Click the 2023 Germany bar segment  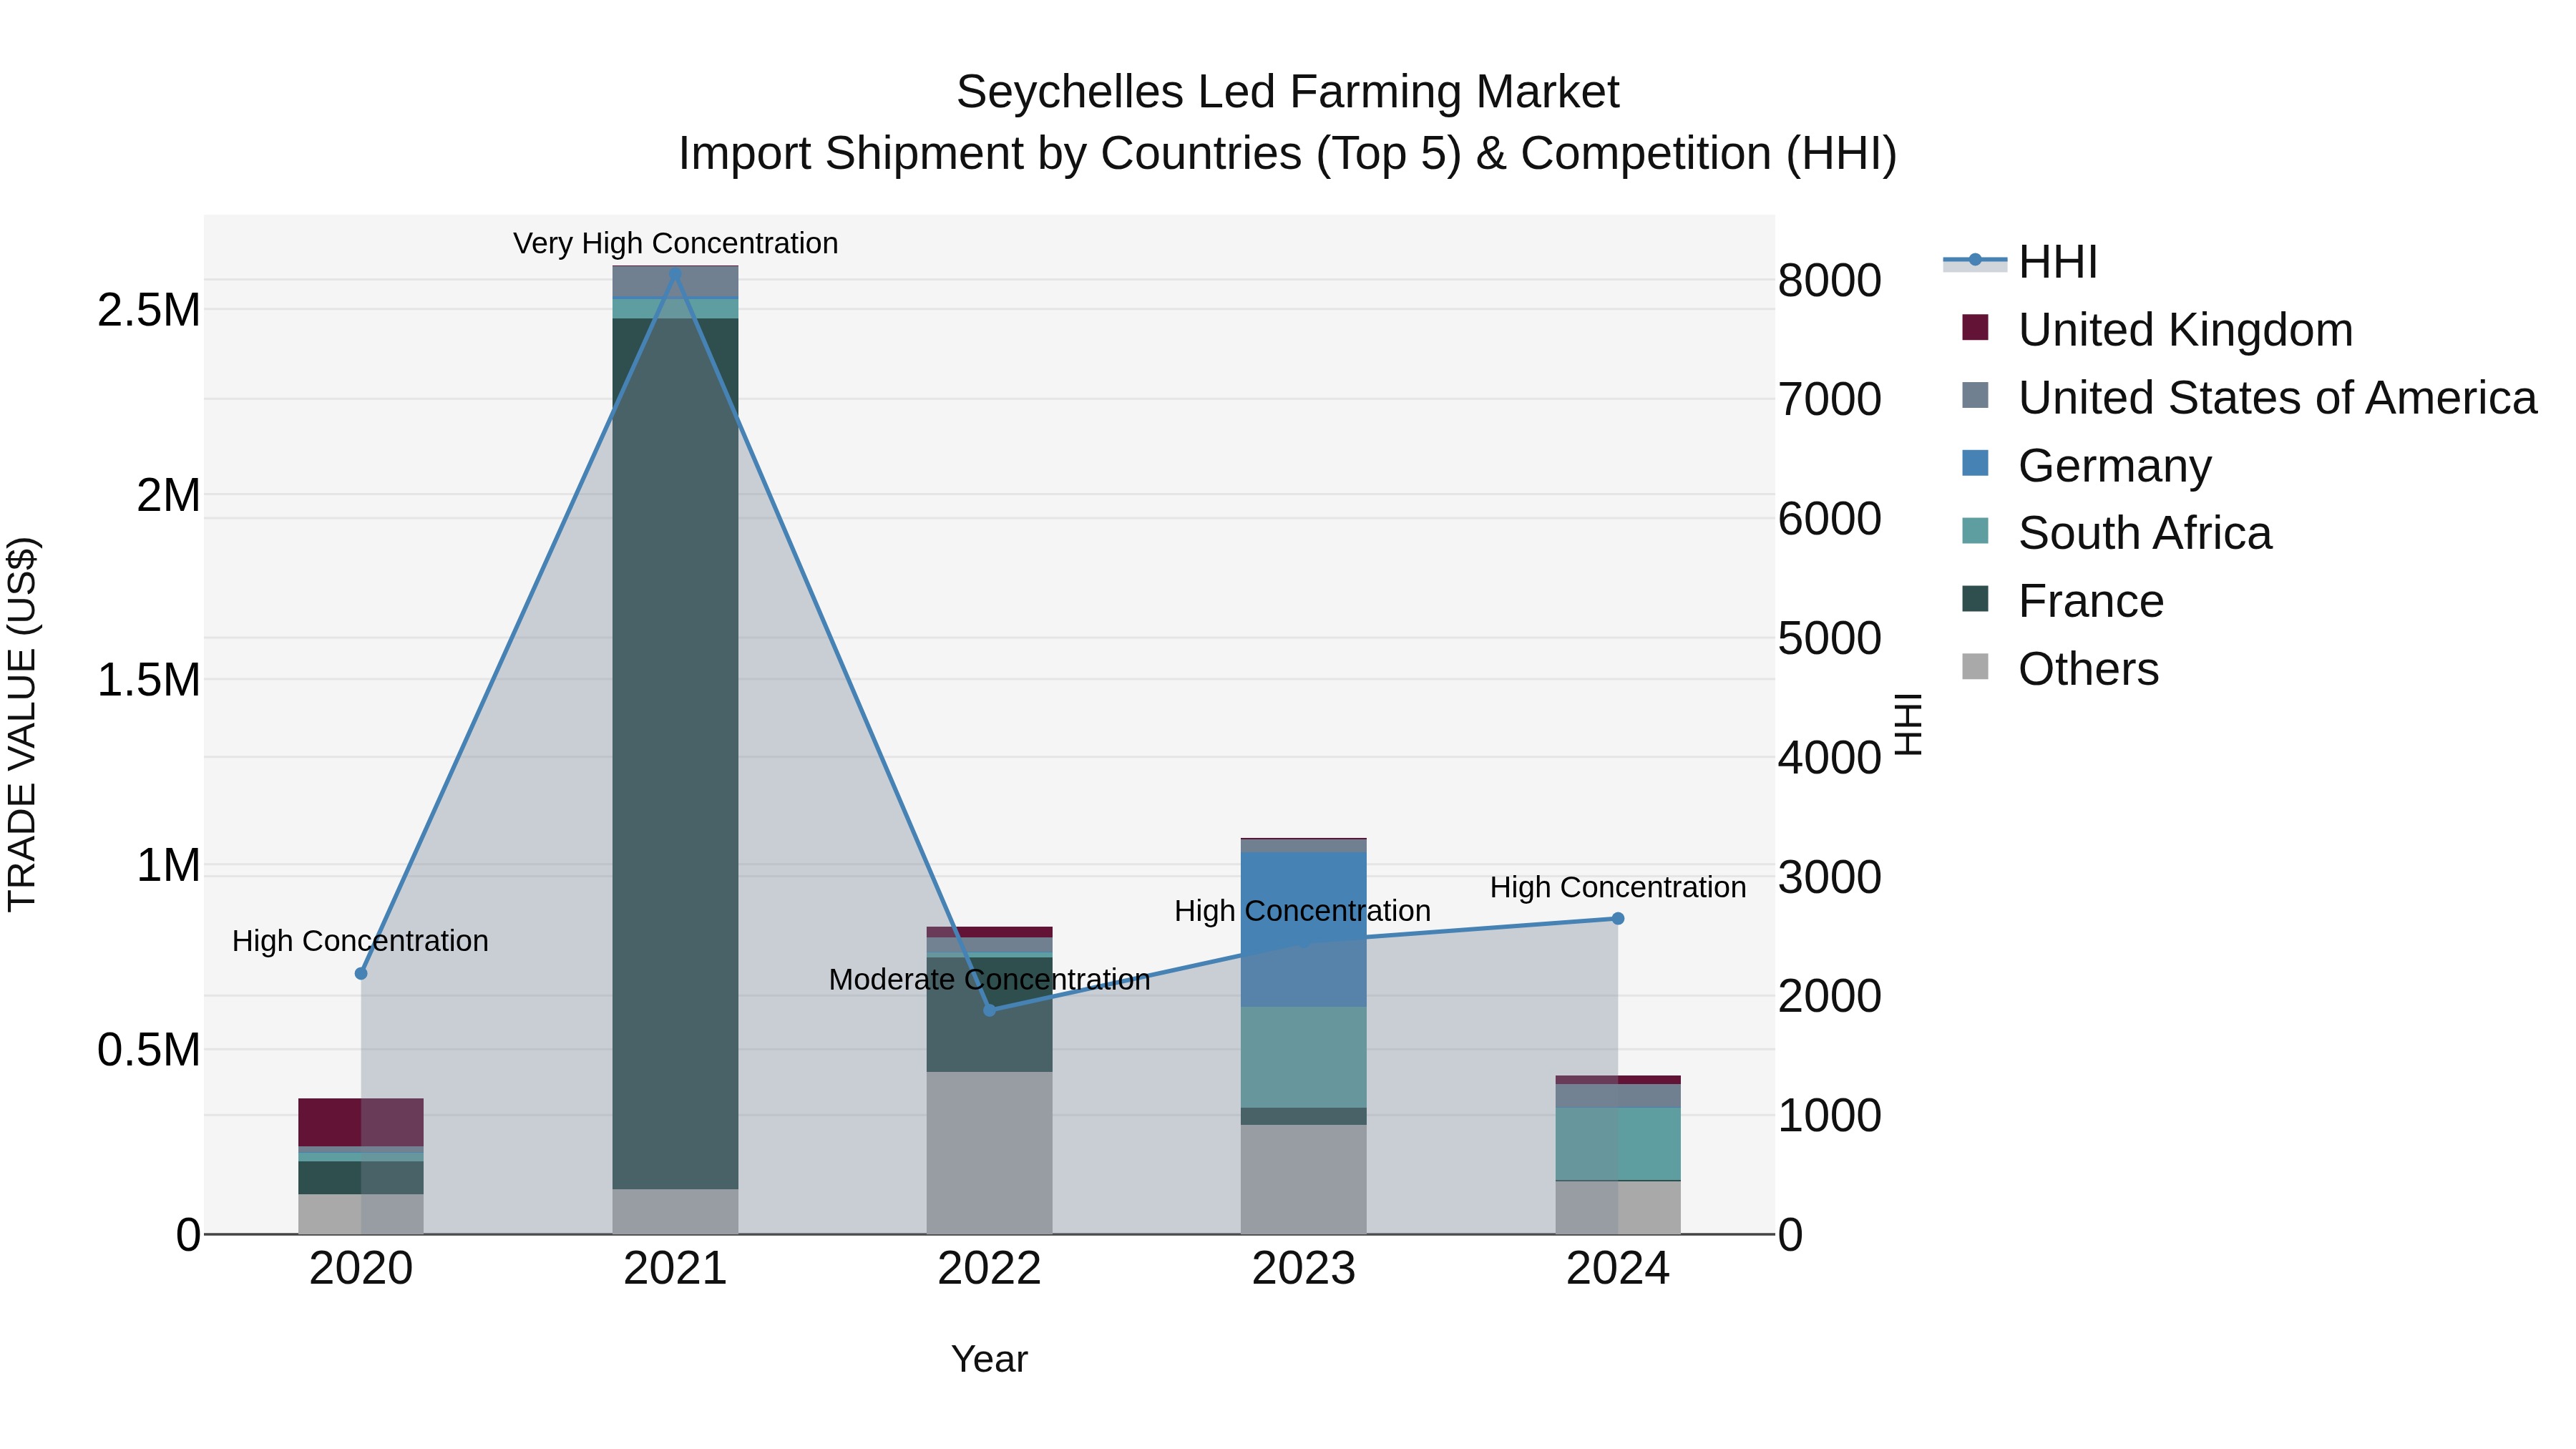1303,929
